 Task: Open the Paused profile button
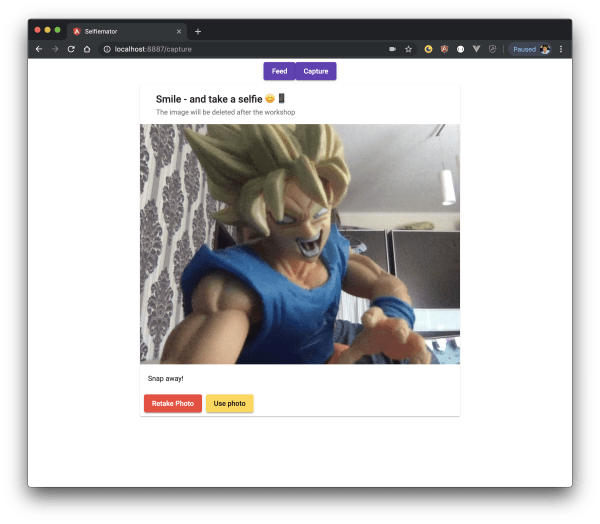[530, 49]
